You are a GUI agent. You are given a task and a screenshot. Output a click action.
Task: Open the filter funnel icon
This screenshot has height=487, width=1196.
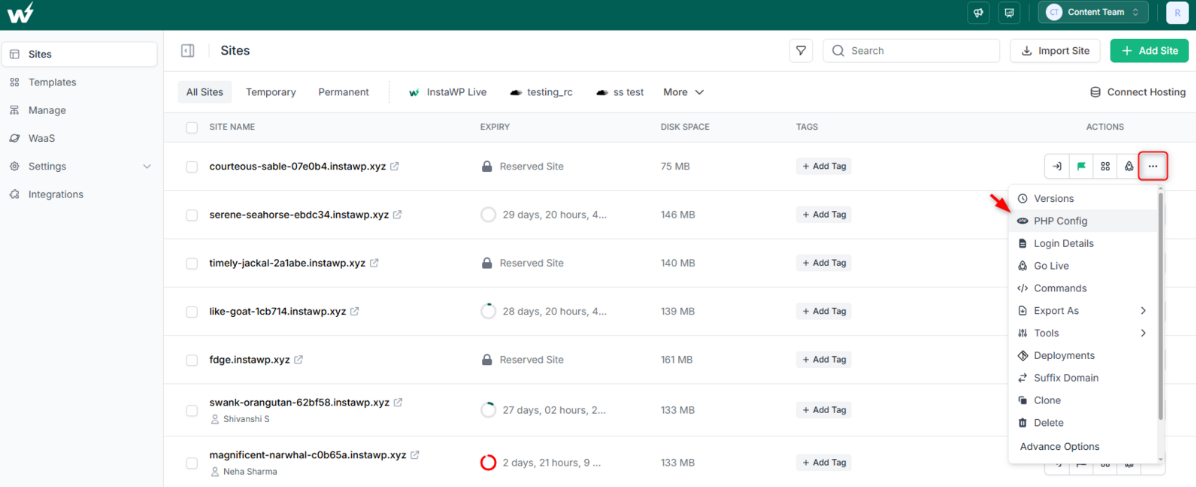[801, 50]
